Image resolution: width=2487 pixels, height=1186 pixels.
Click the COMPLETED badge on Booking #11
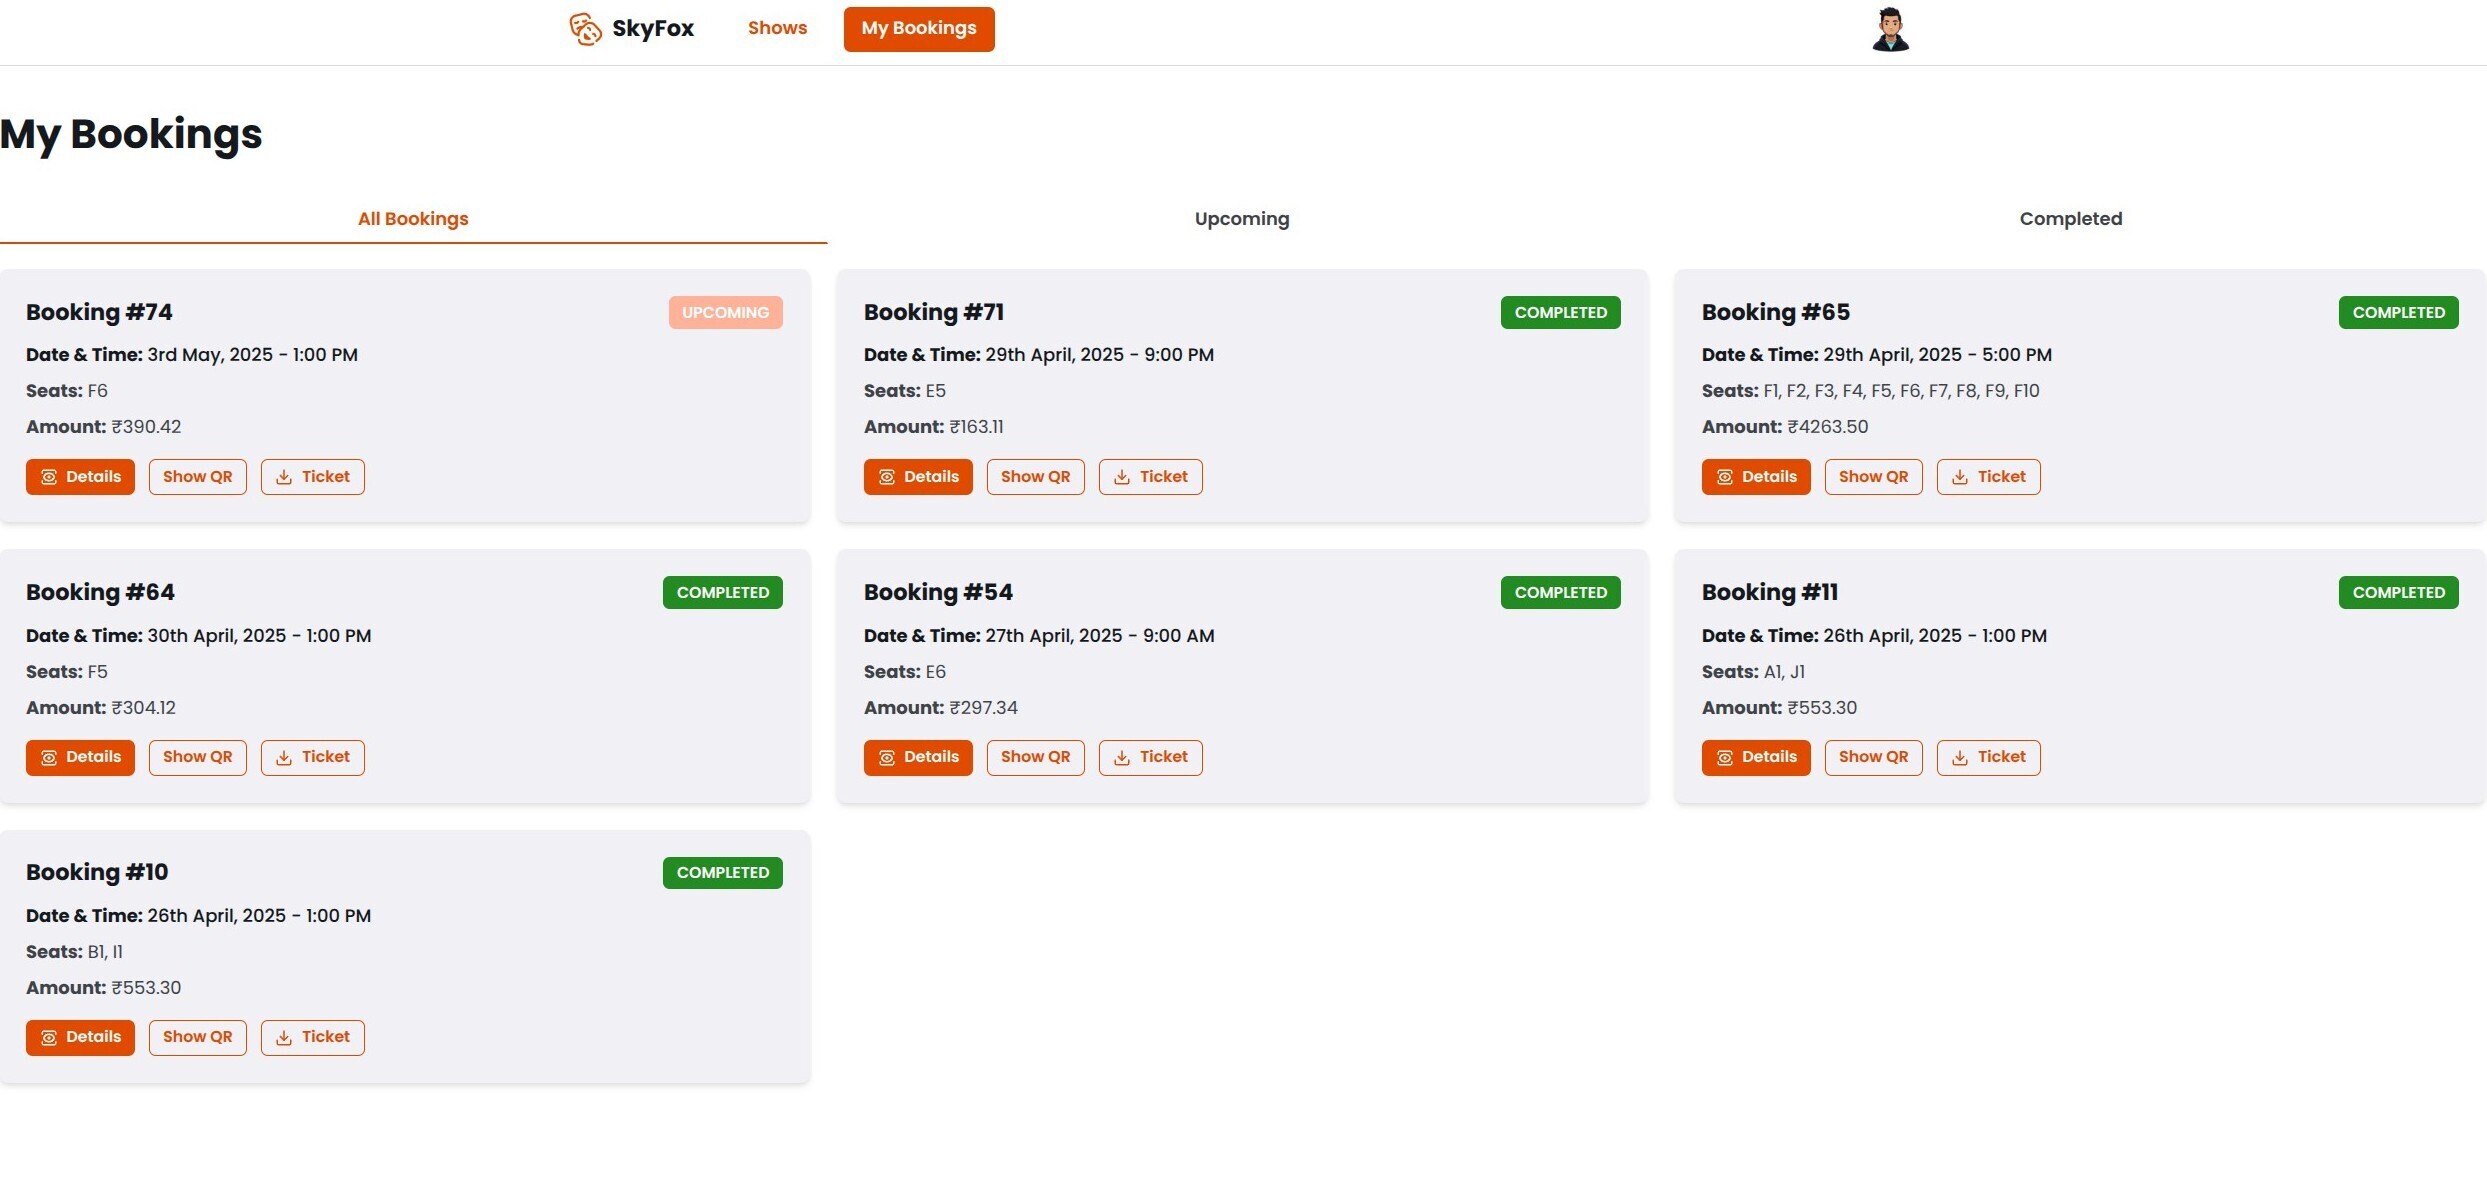[x=2399, y=592]
